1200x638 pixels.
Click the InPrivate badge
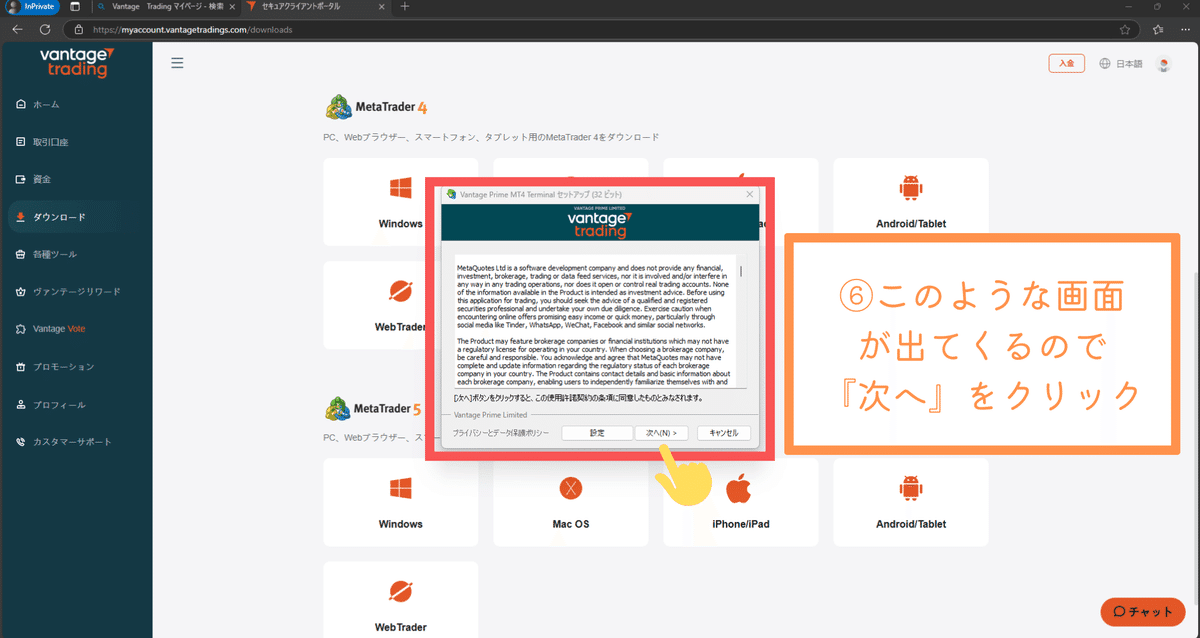[33, 6]
